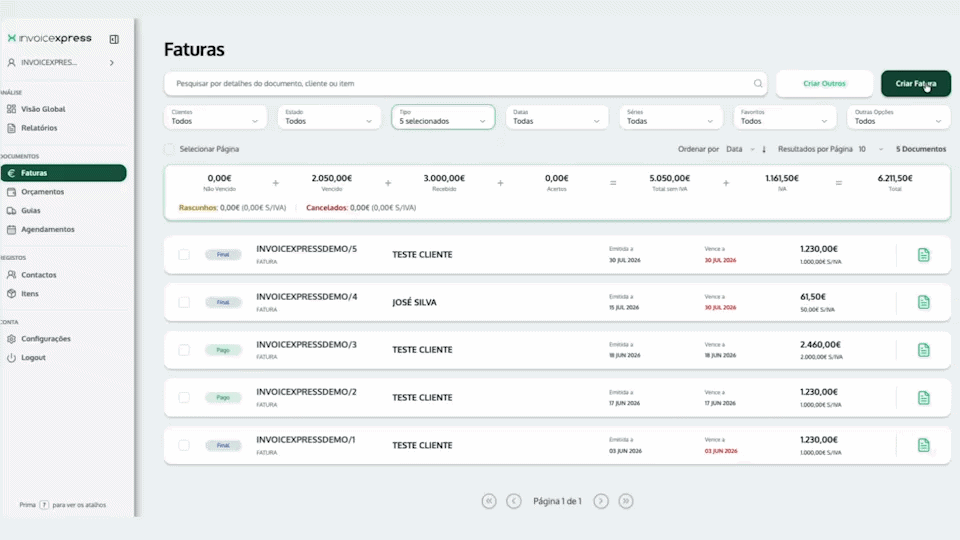Click the Criar Outros button
Screen dimensions: 960x540
click(x=824, y=83)
